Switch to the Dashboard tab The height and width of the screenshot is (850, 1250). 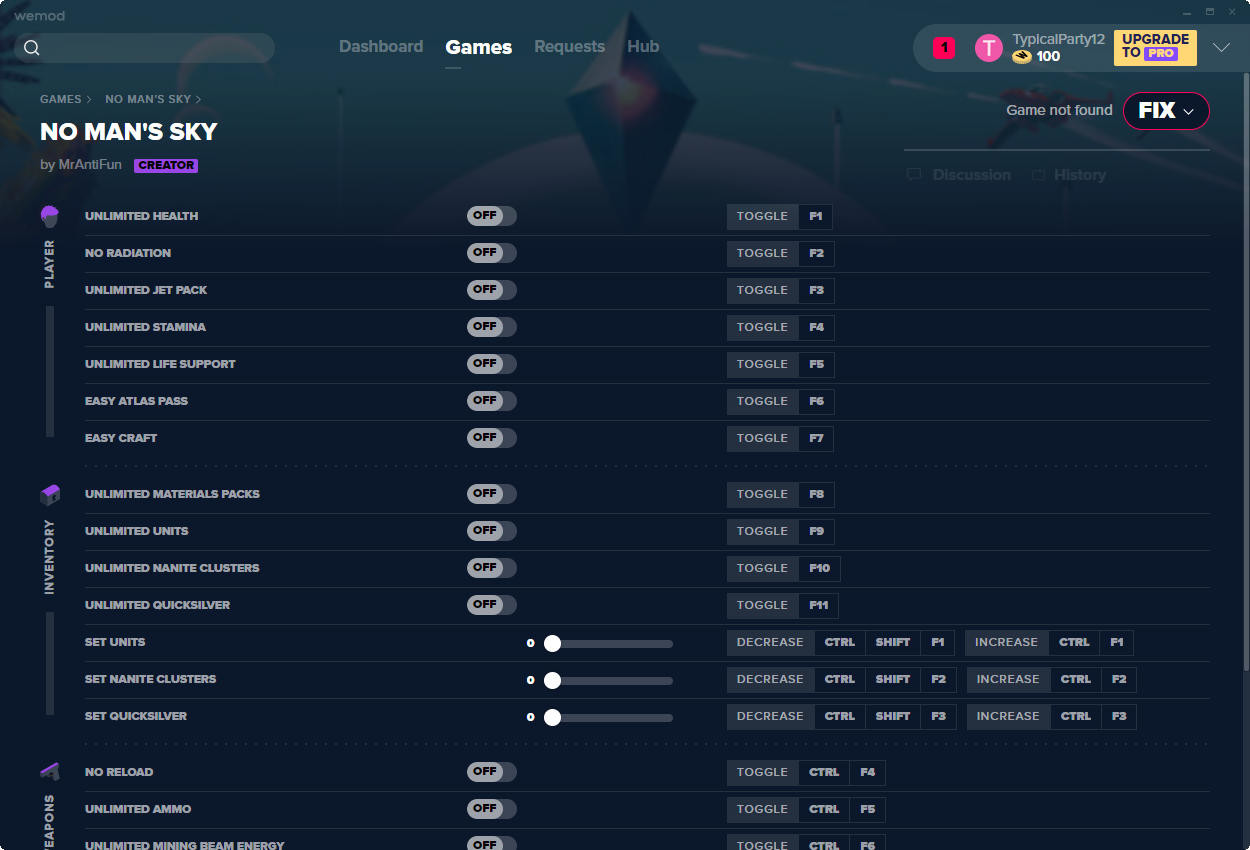[381, 47]
